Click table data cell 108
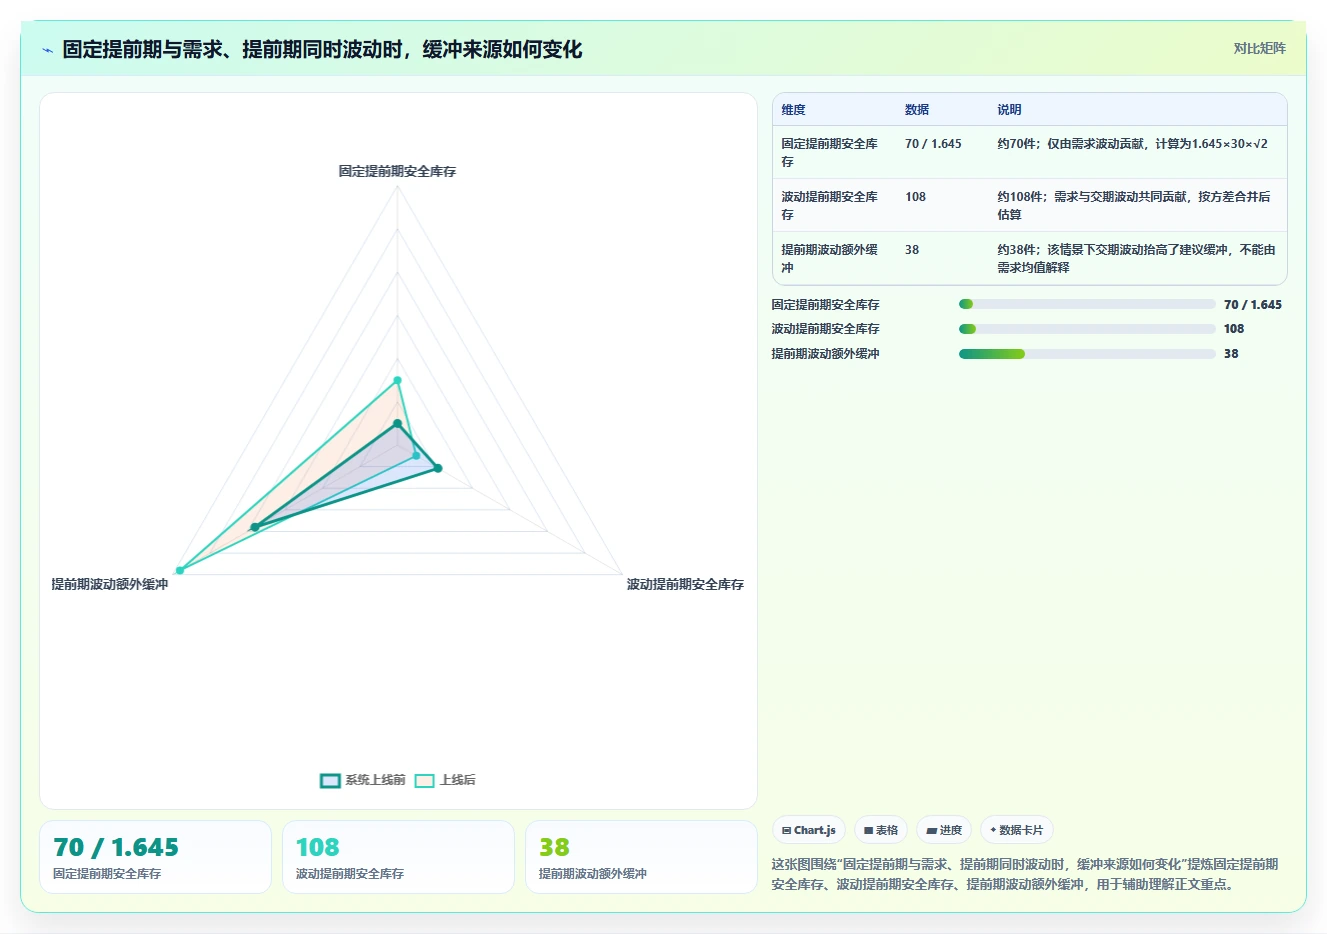Viewport: 1327px width, 934px height. click(915, 197)
